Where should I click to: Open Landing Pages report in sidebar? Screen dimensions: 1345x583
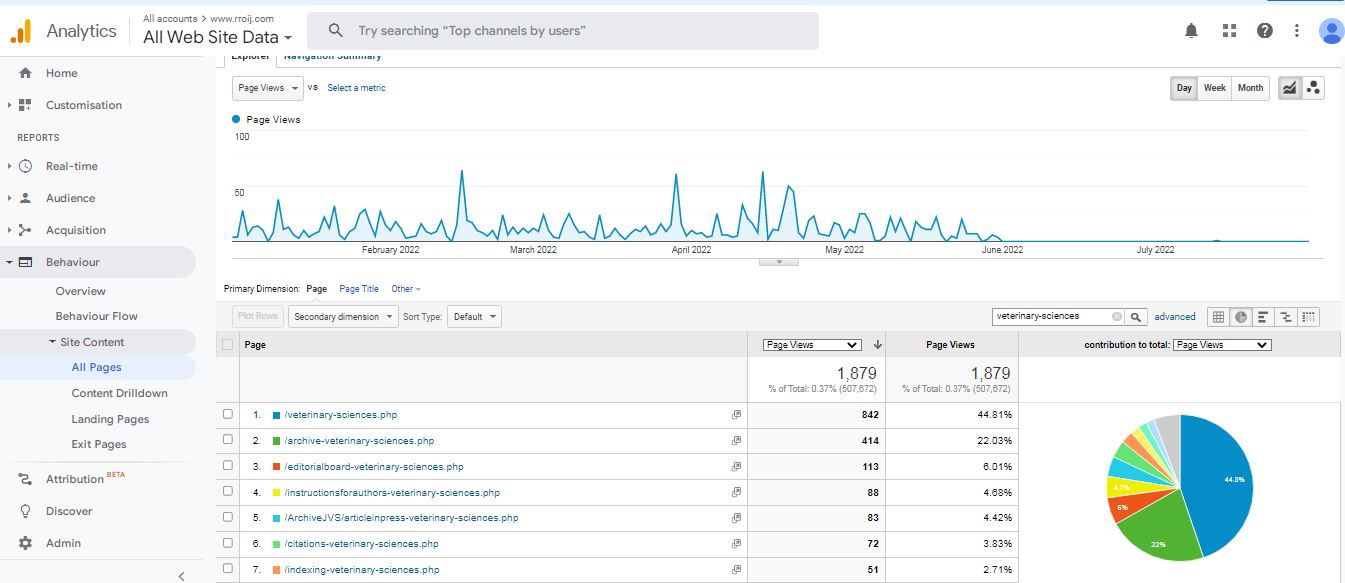pyautogui.click(x=110, y=419)
